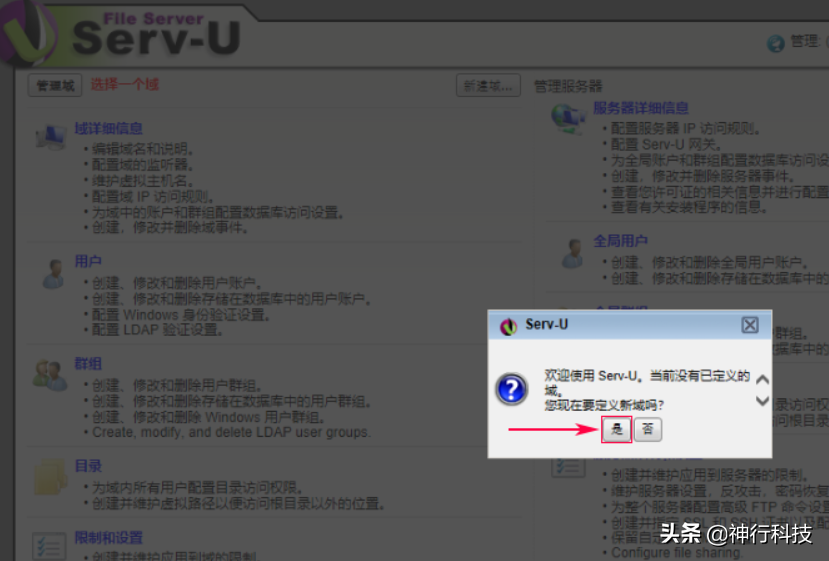Click the 新建域... button
This screenshot has height=561, width=829.
coord(488,86)
